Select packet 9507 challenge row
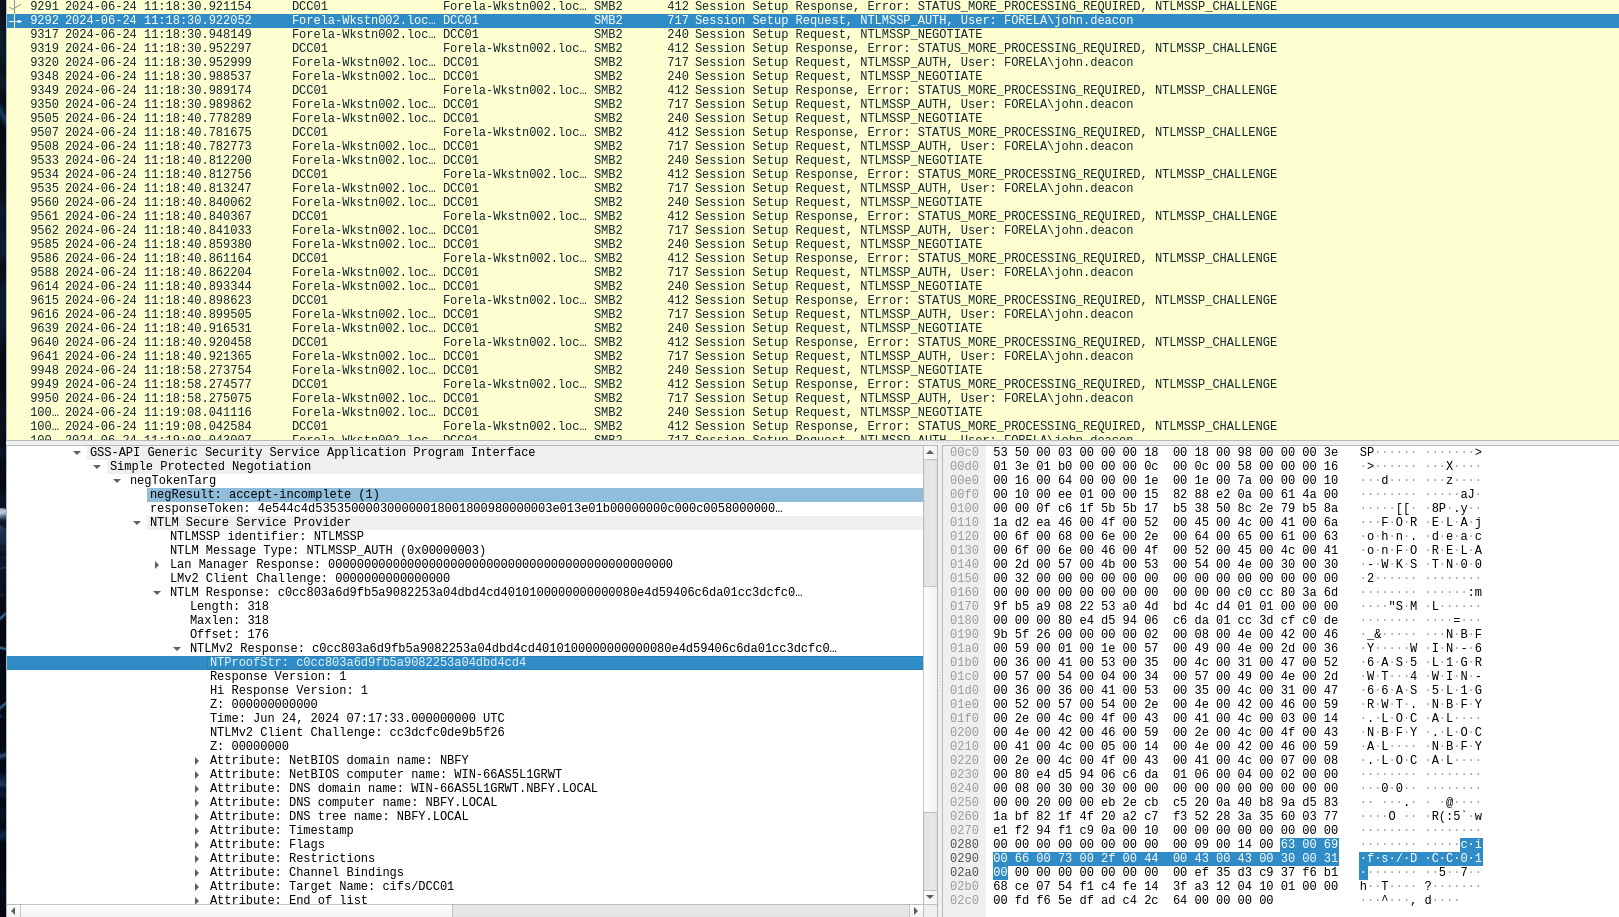1619x917 pixels. coord(812,132)
